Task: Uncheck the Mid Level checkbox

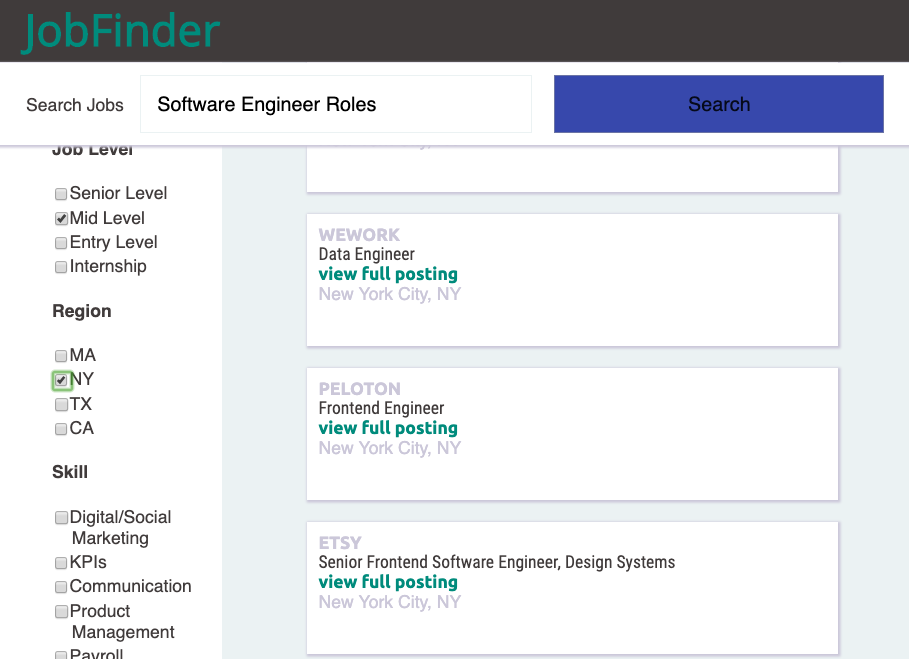Action: [61, 219]
